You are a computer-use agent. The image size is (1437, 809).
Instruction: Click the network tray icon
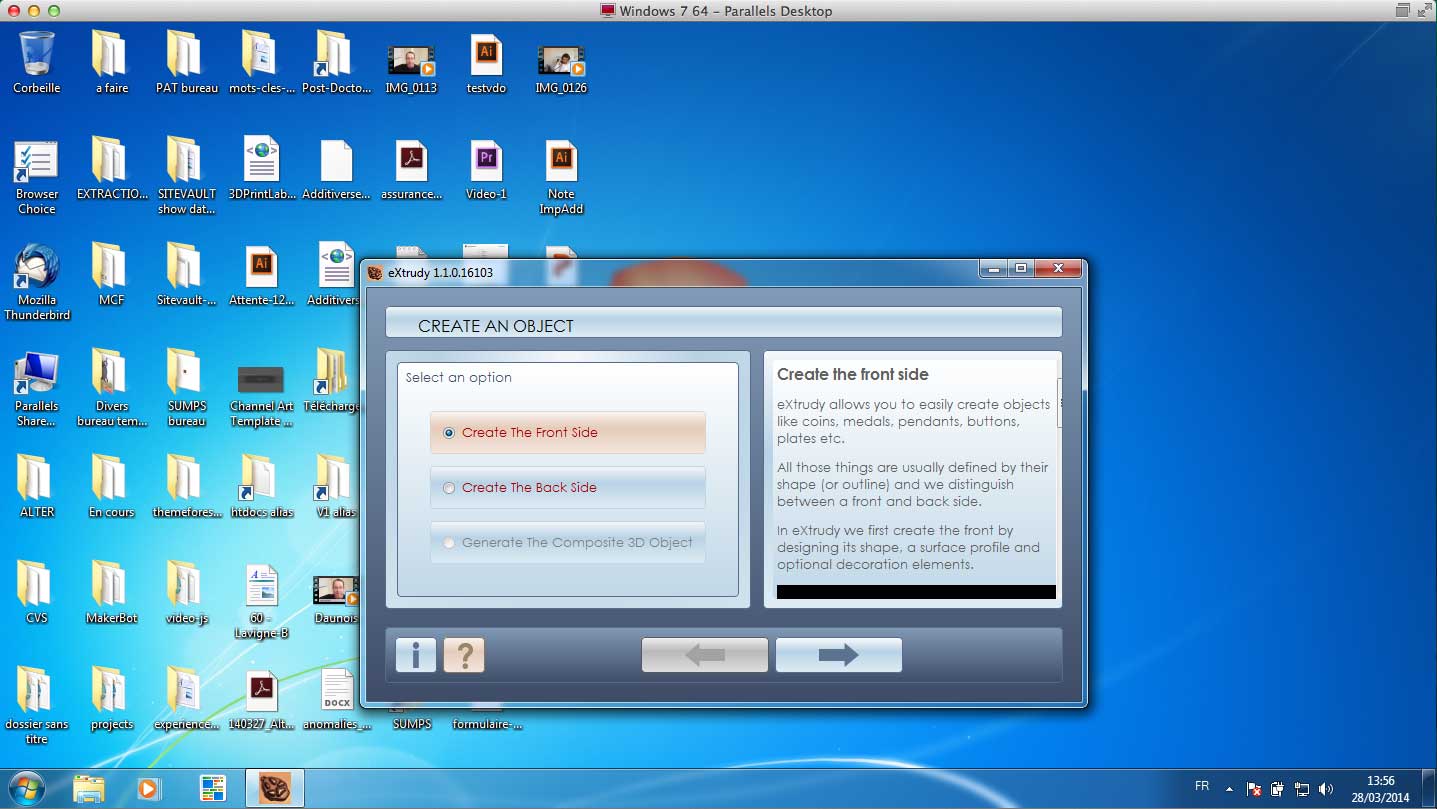click(1302, 788)
